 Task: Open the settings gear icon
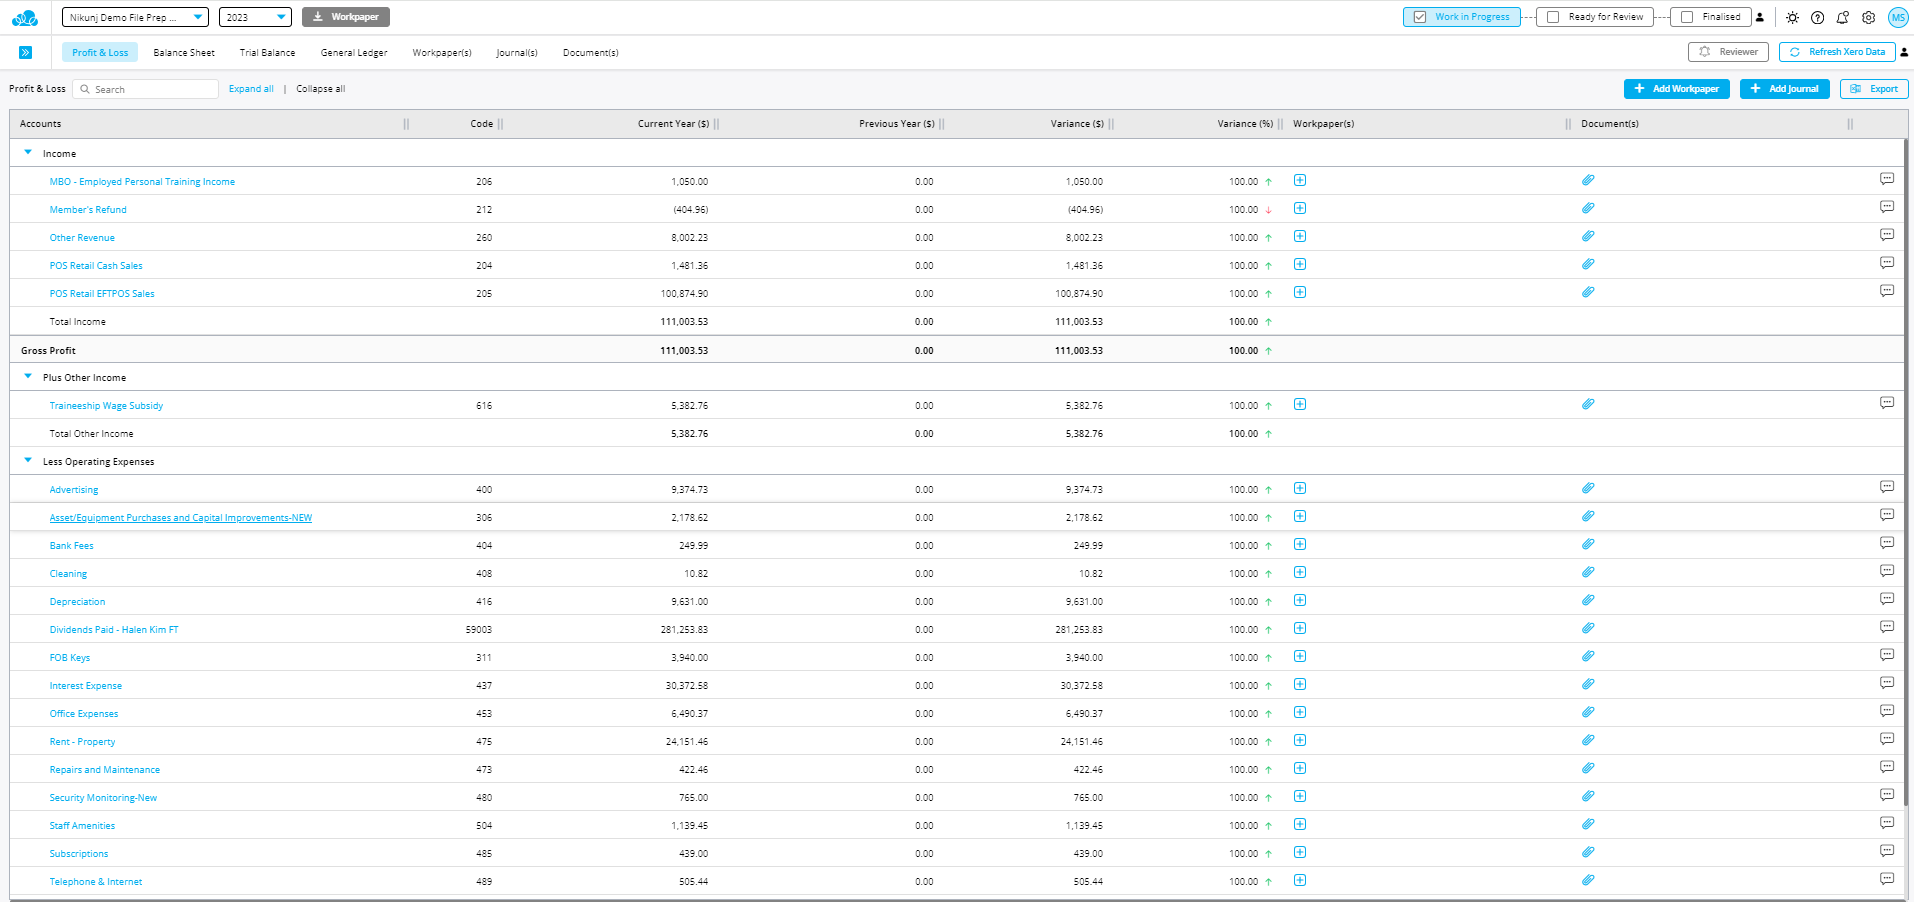pyautogui.click(x=1868, y=18)
